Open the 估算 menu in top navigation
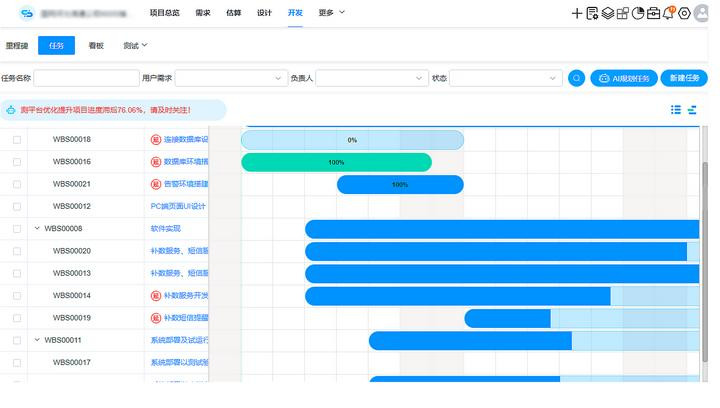720x408 pixels. (x=233, y=13)
